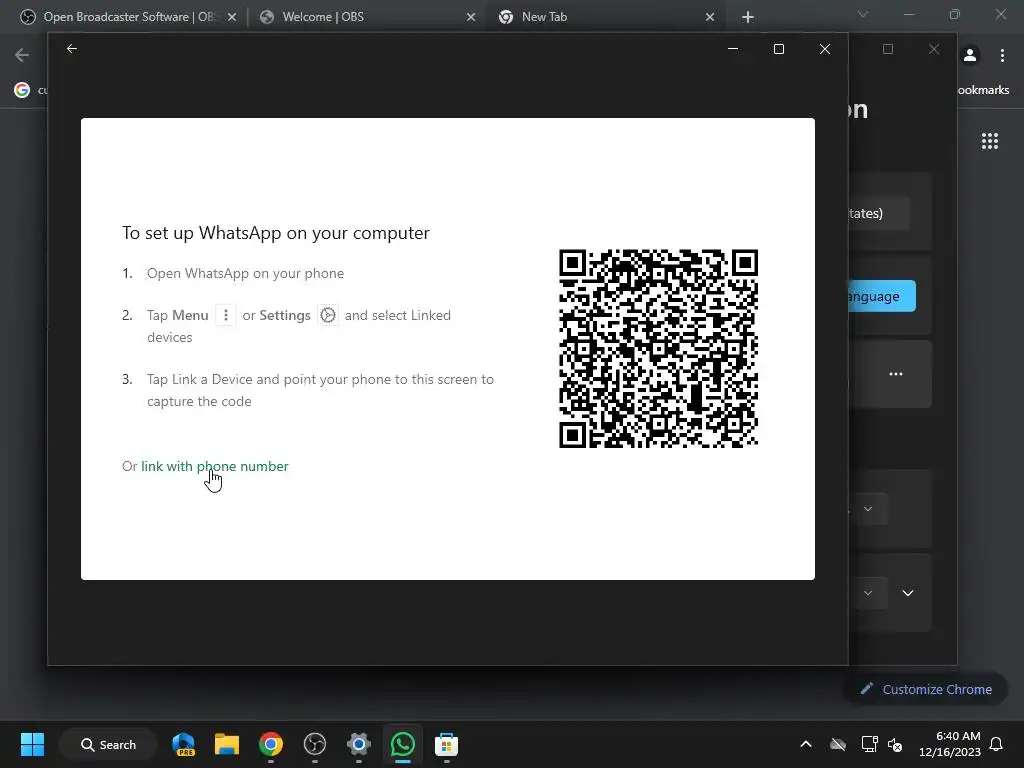
Task: Switch to Open Broadcaster Software tab
Action: coord(129,17)
